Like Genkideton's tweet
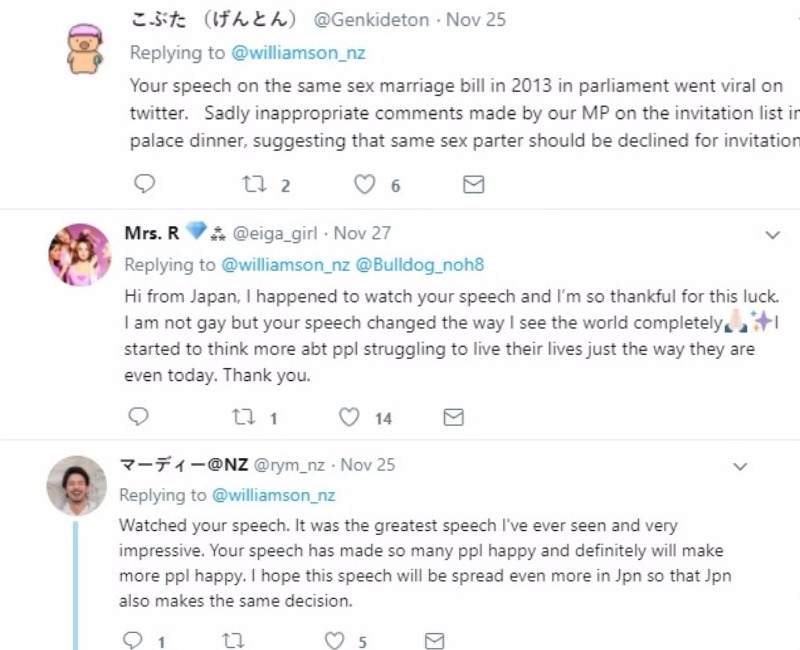800x650 pixels. click(x=366, y=185)
